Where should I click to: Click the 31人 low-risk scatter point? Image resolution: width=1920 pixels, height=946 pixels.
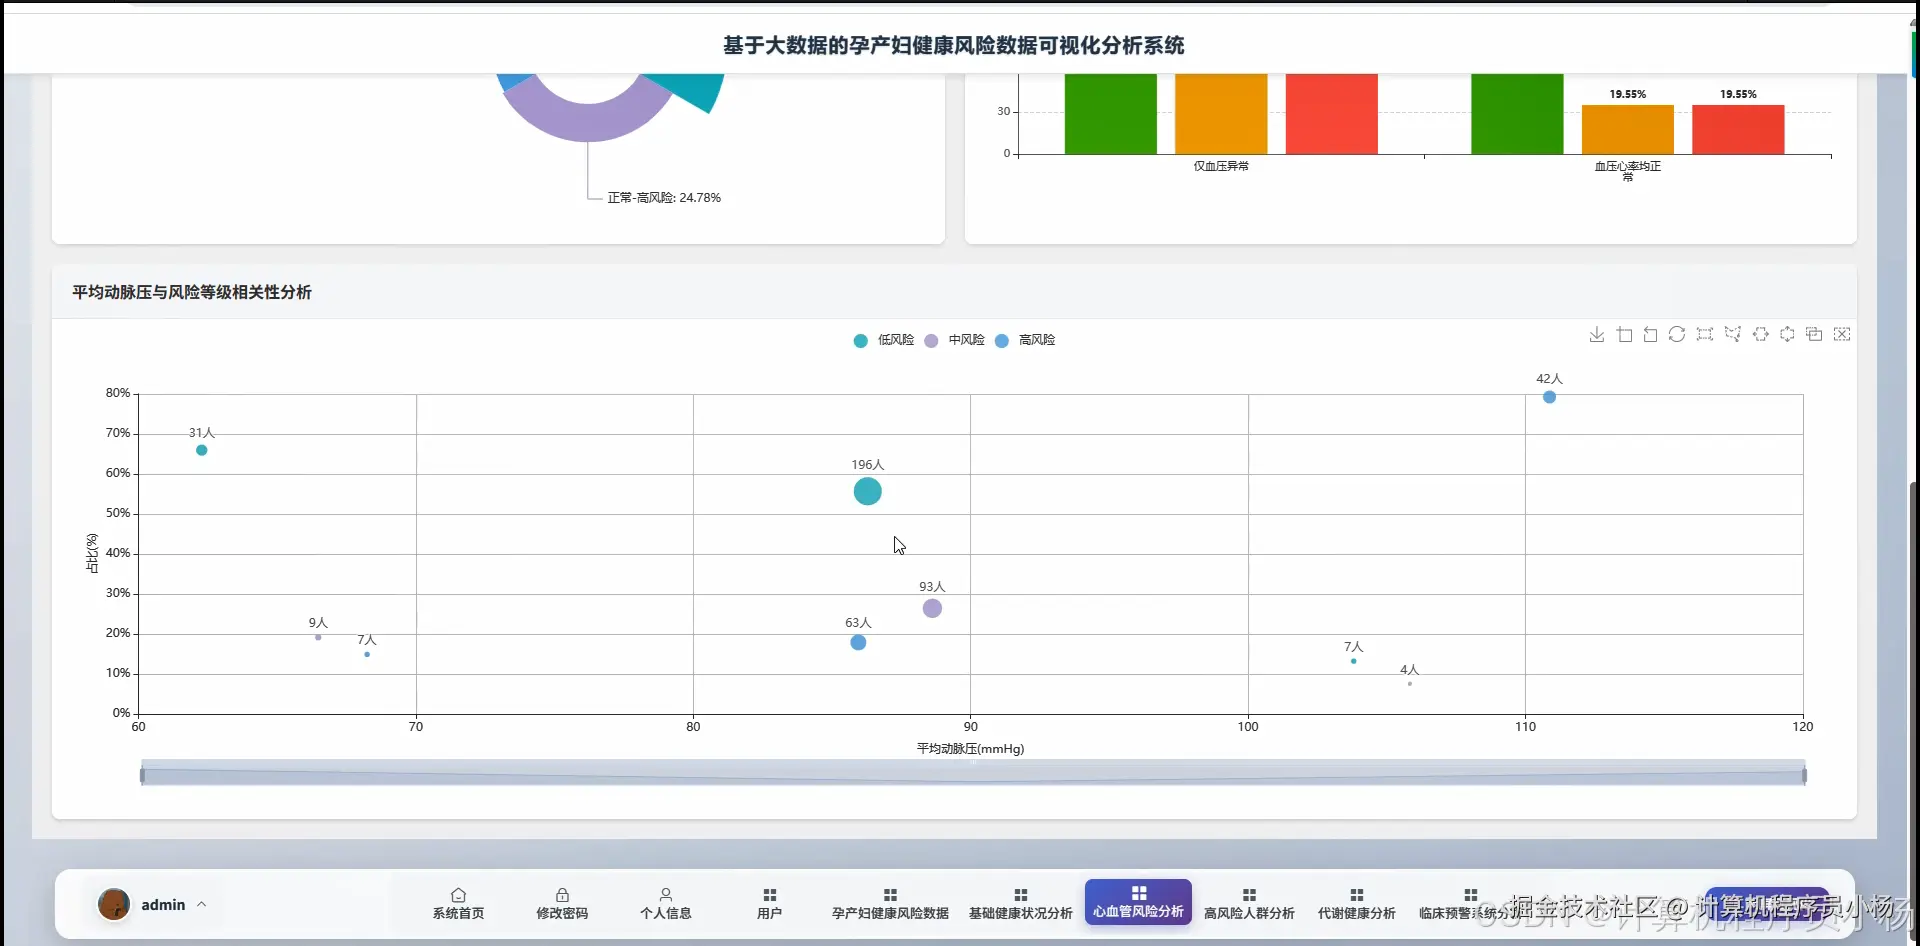201,450
